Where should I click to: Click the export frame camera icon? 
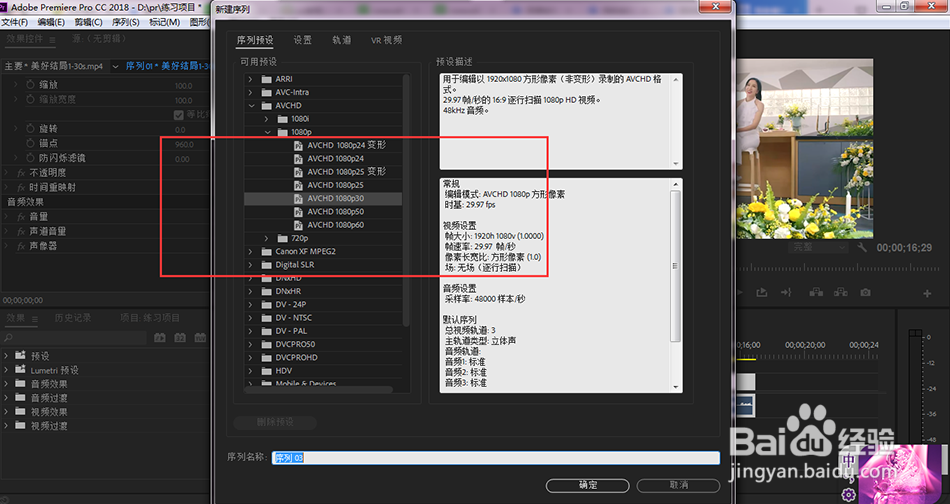[x=865, y=293]
